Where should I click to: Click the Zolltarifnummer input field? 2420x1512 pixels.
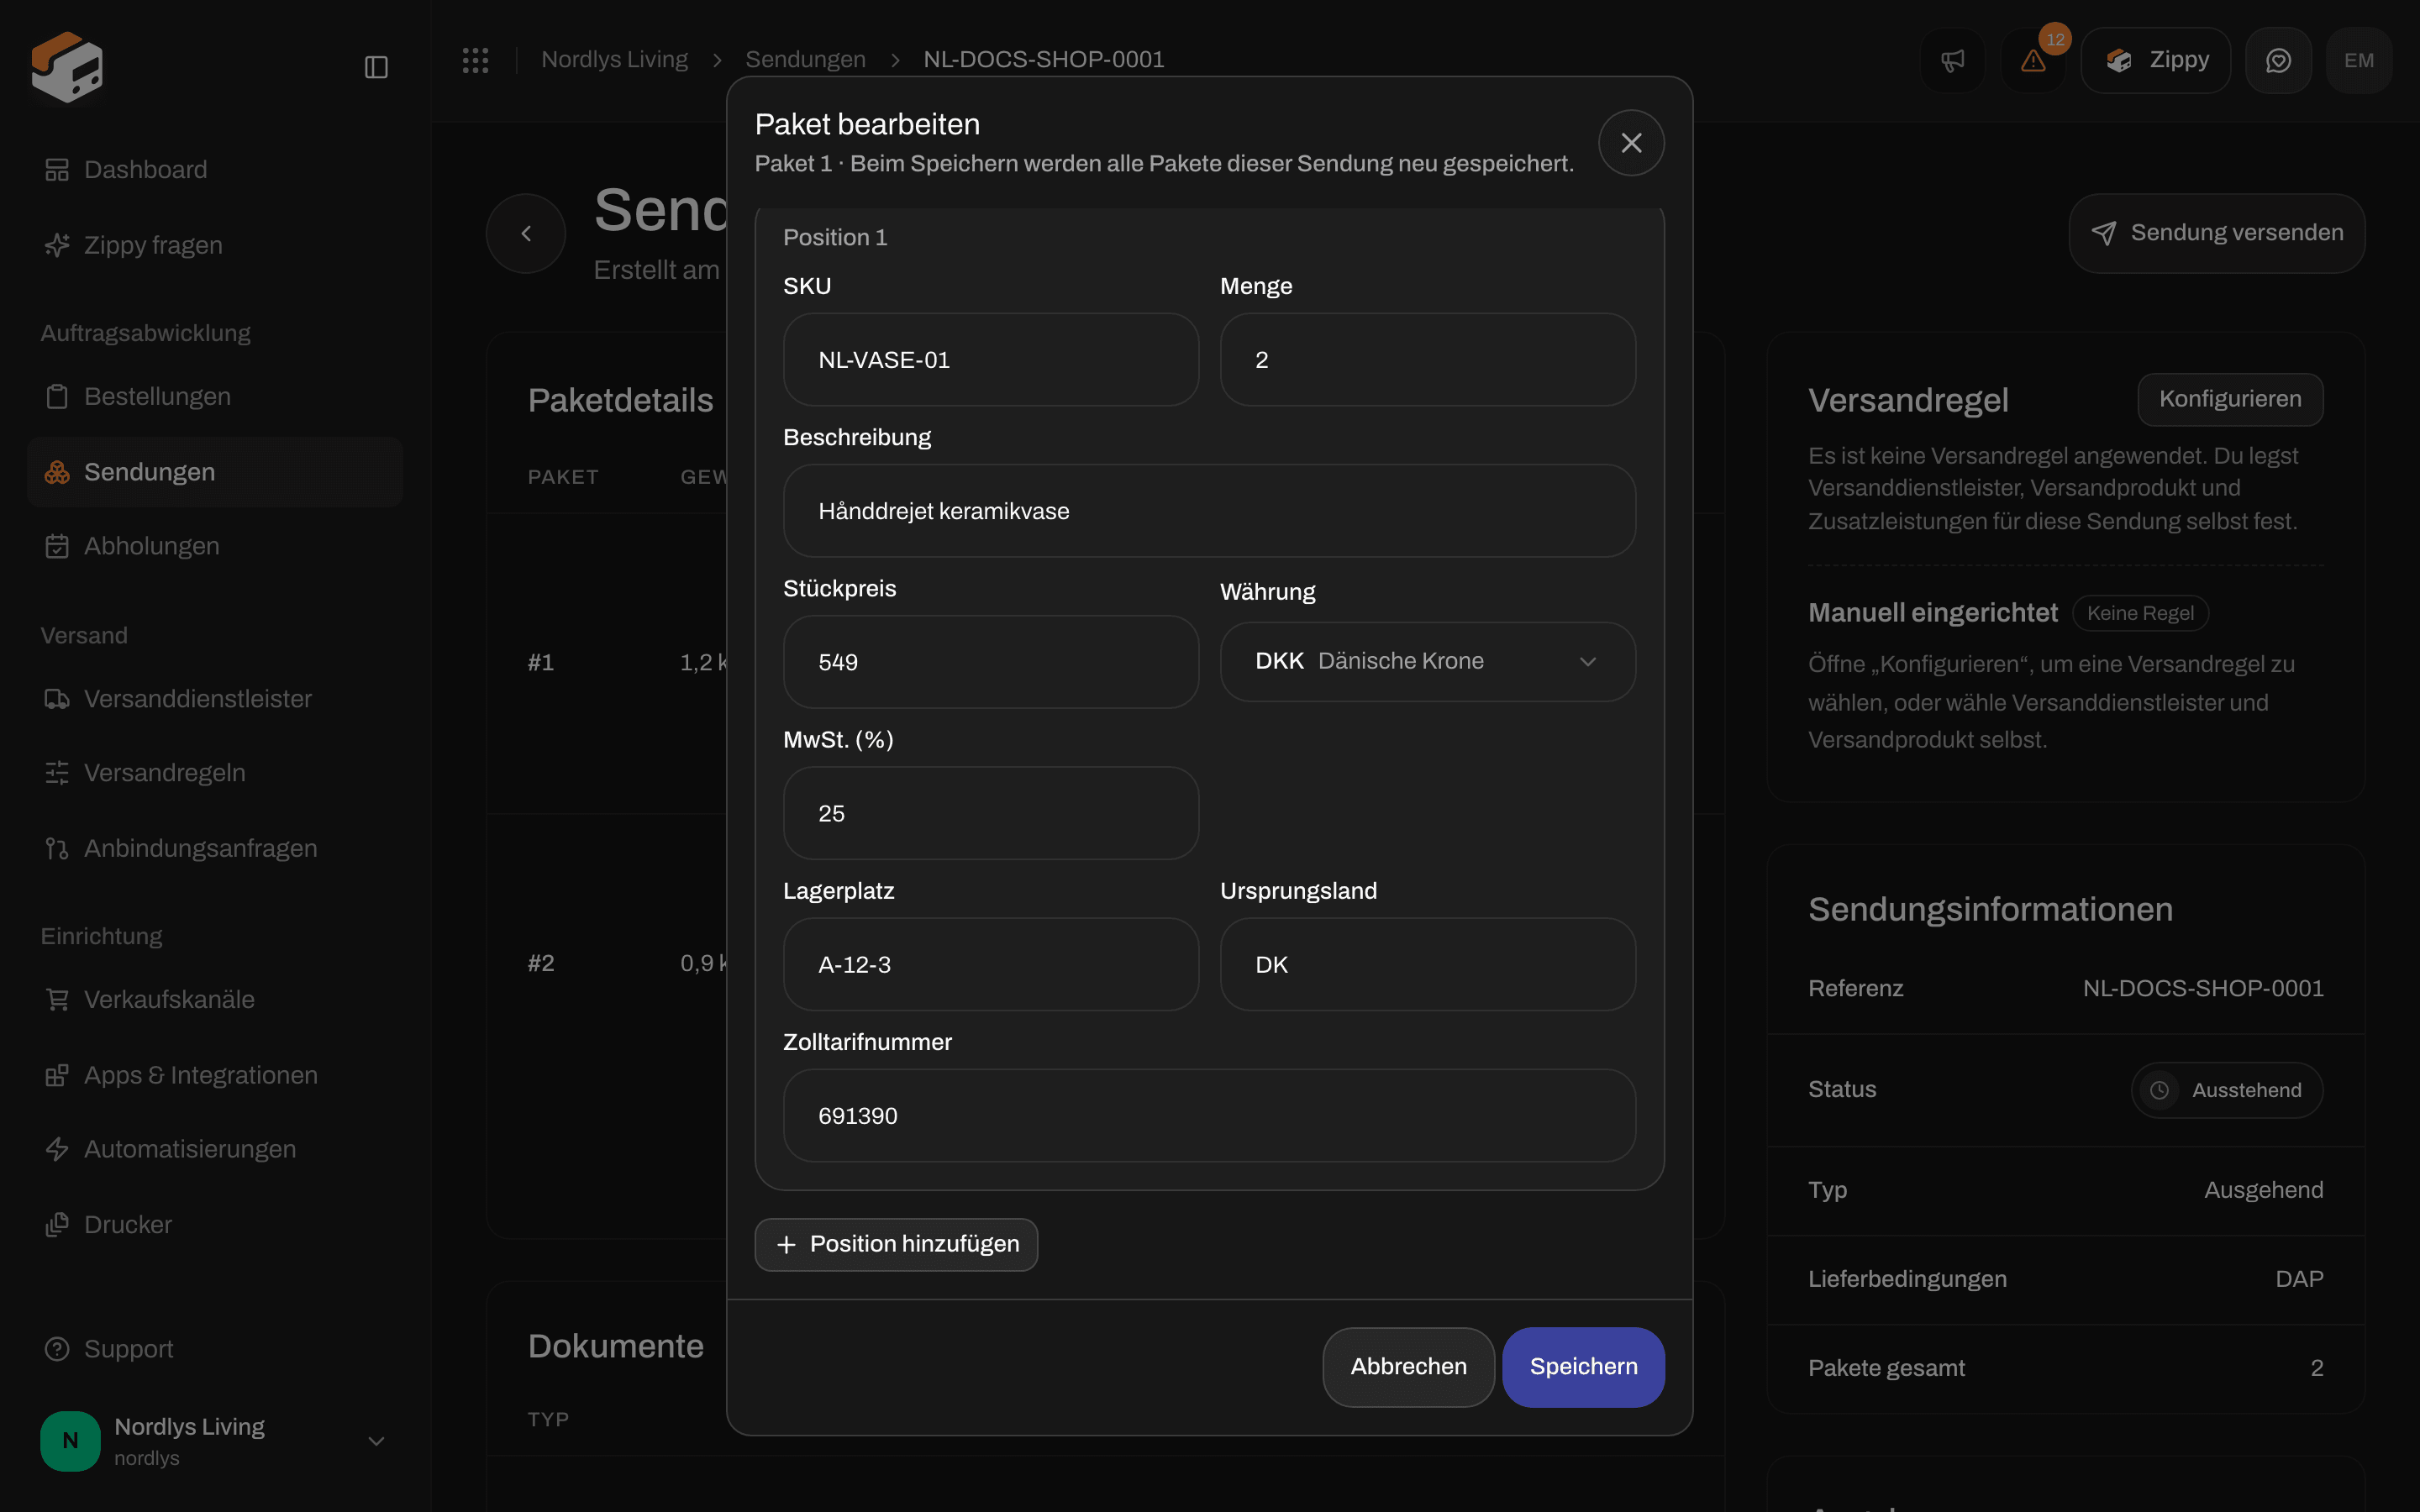pos(1209,1116)
